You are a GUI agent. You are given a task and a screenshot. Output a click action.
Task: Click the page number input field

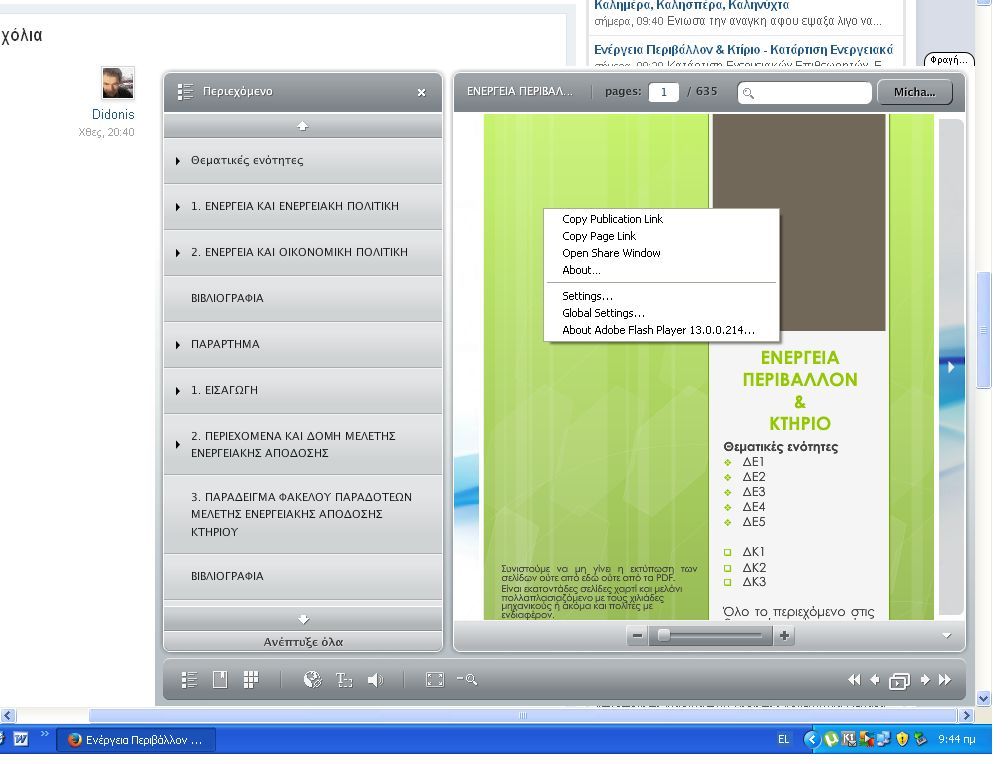pyautogui.click(x=663, y=92)
